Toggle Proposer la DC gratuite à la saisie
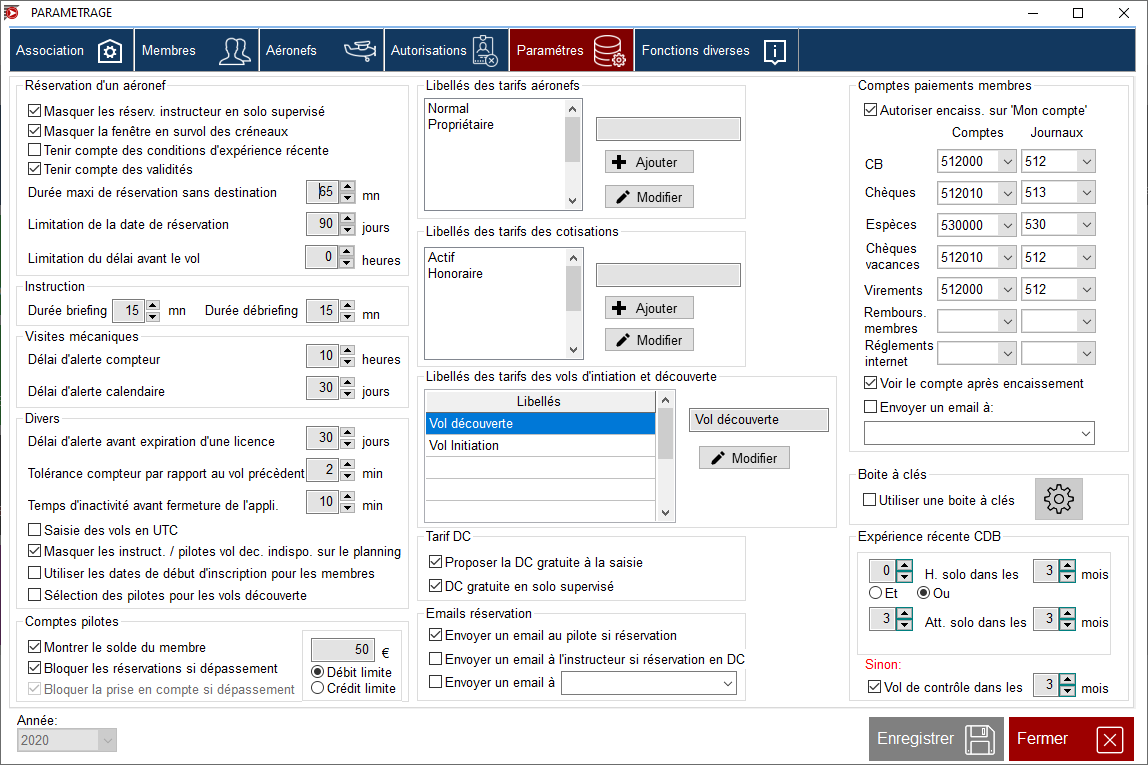 [x=436, y=562]
